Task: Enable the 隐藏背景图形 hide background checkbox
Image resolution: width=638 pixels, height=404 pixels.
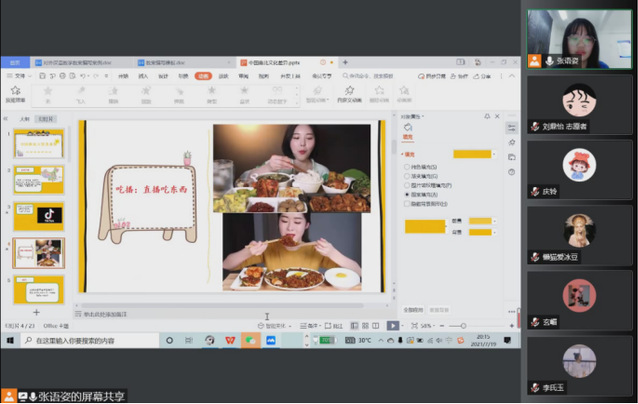Action: tap(406, 203)
